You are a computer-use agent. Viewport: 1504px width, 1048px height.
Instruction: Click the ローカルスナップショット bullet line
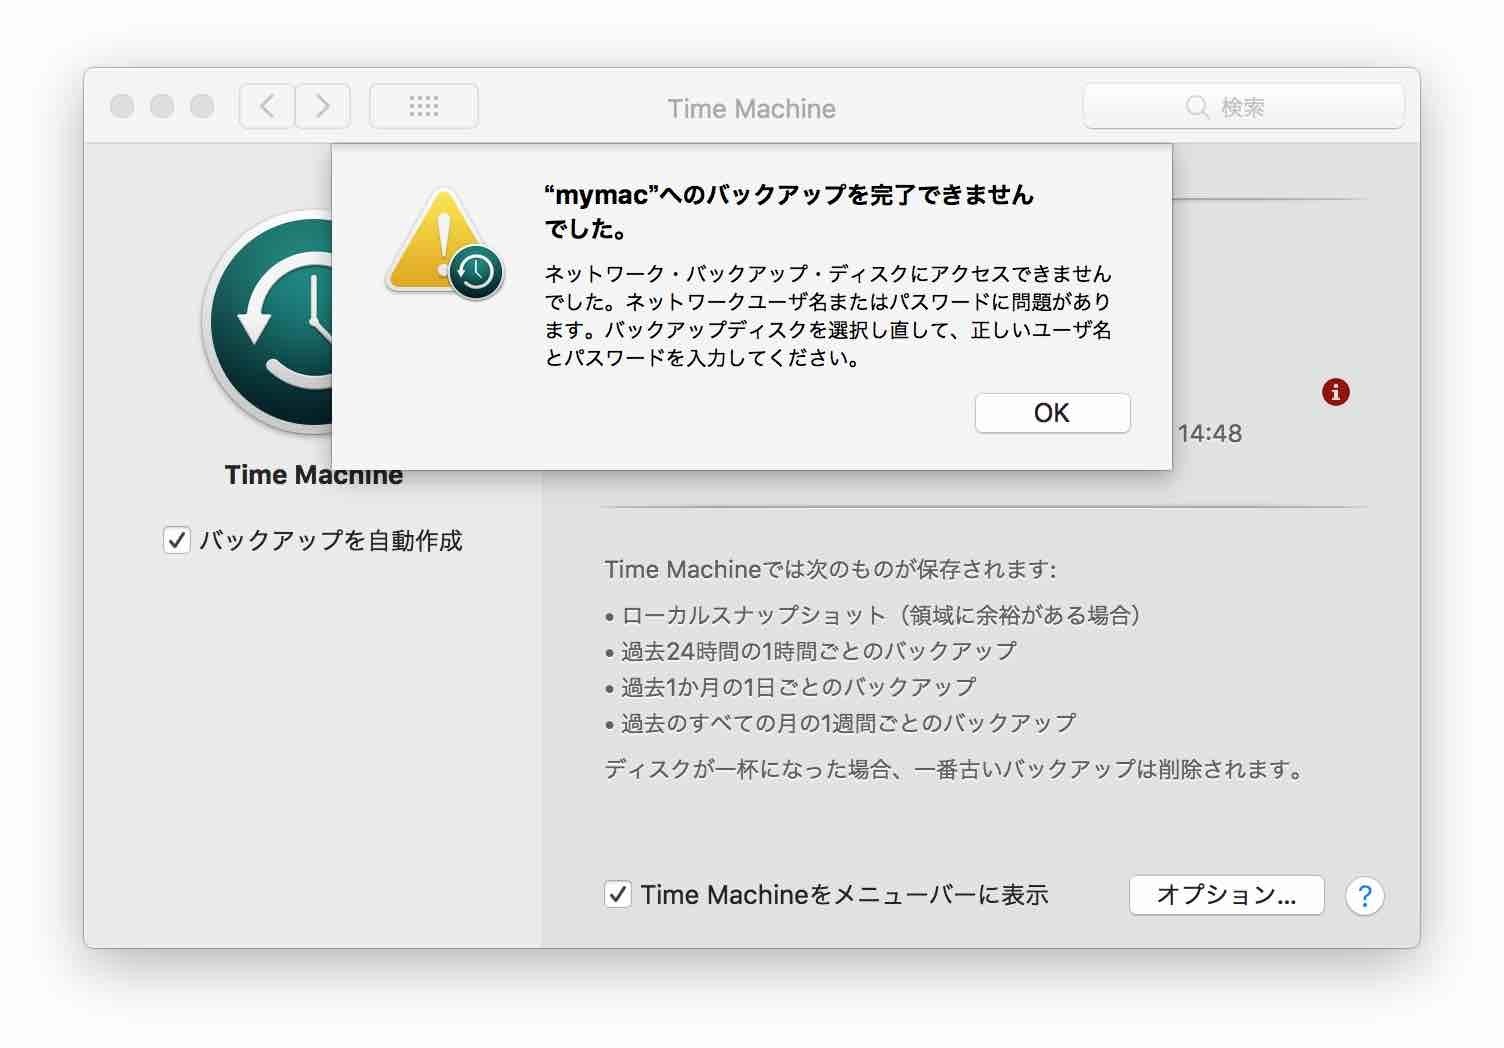(x=873, y=615)
